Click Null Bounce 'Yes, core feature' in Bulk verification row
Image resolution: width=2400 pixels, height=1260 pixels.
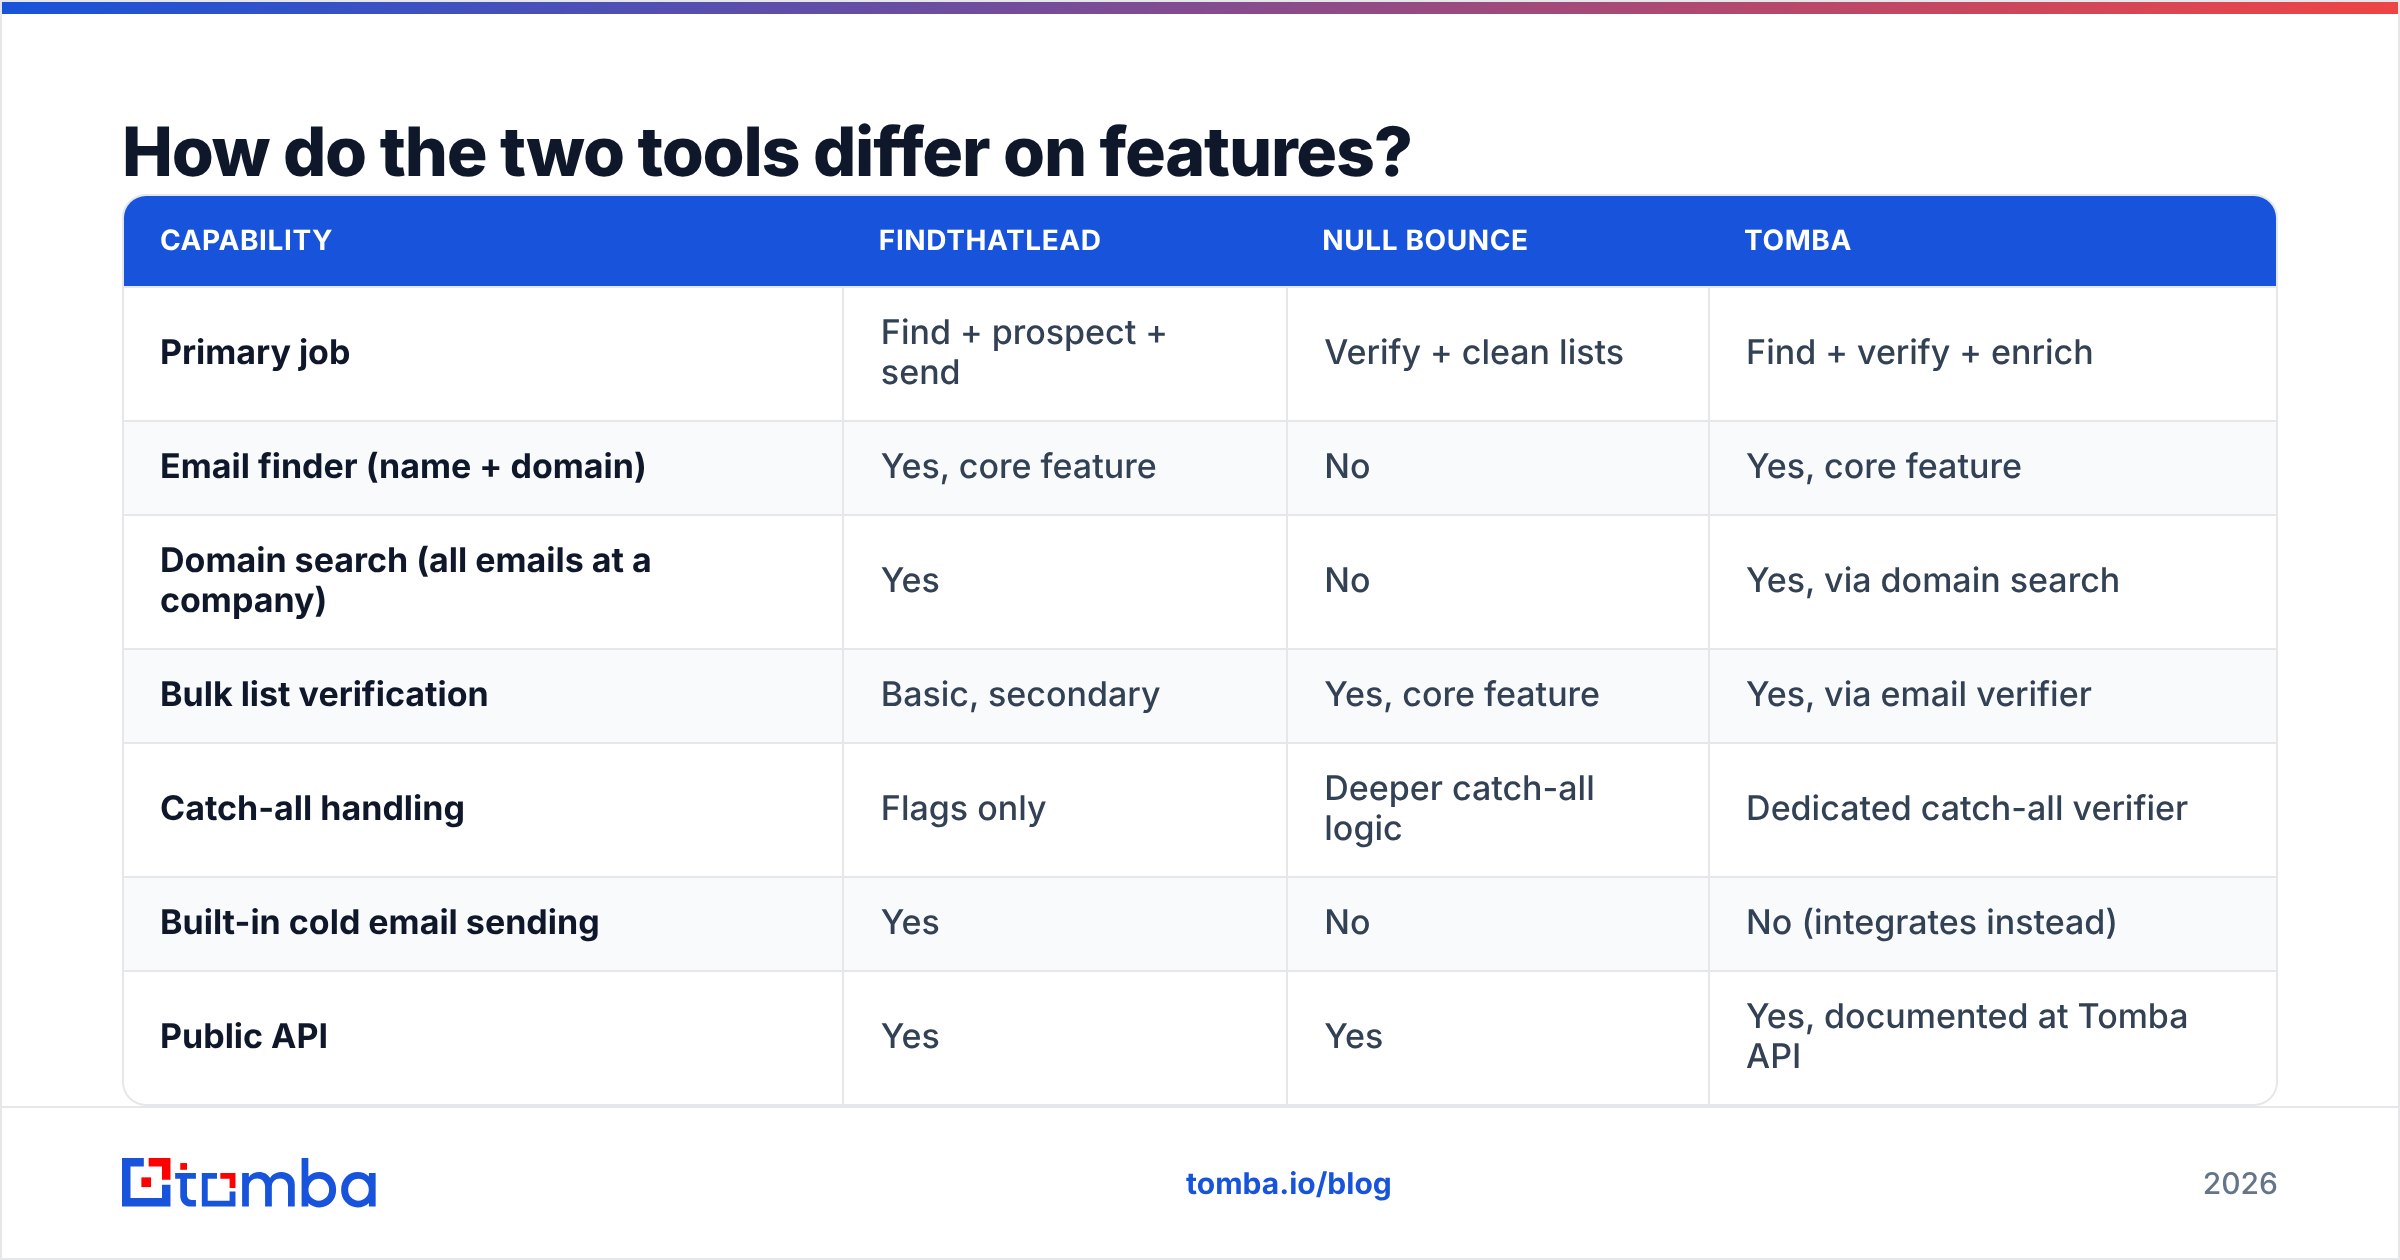tap(1462, 695)
